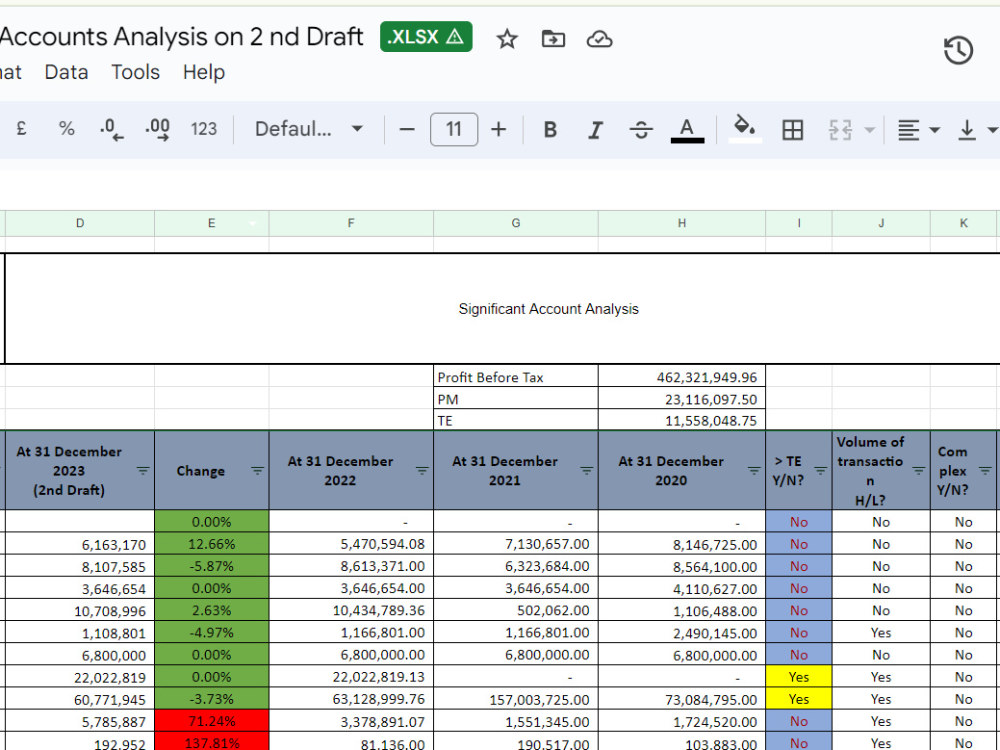Select column H header
The image size is (1000, 750).
(x=682, y=223)
